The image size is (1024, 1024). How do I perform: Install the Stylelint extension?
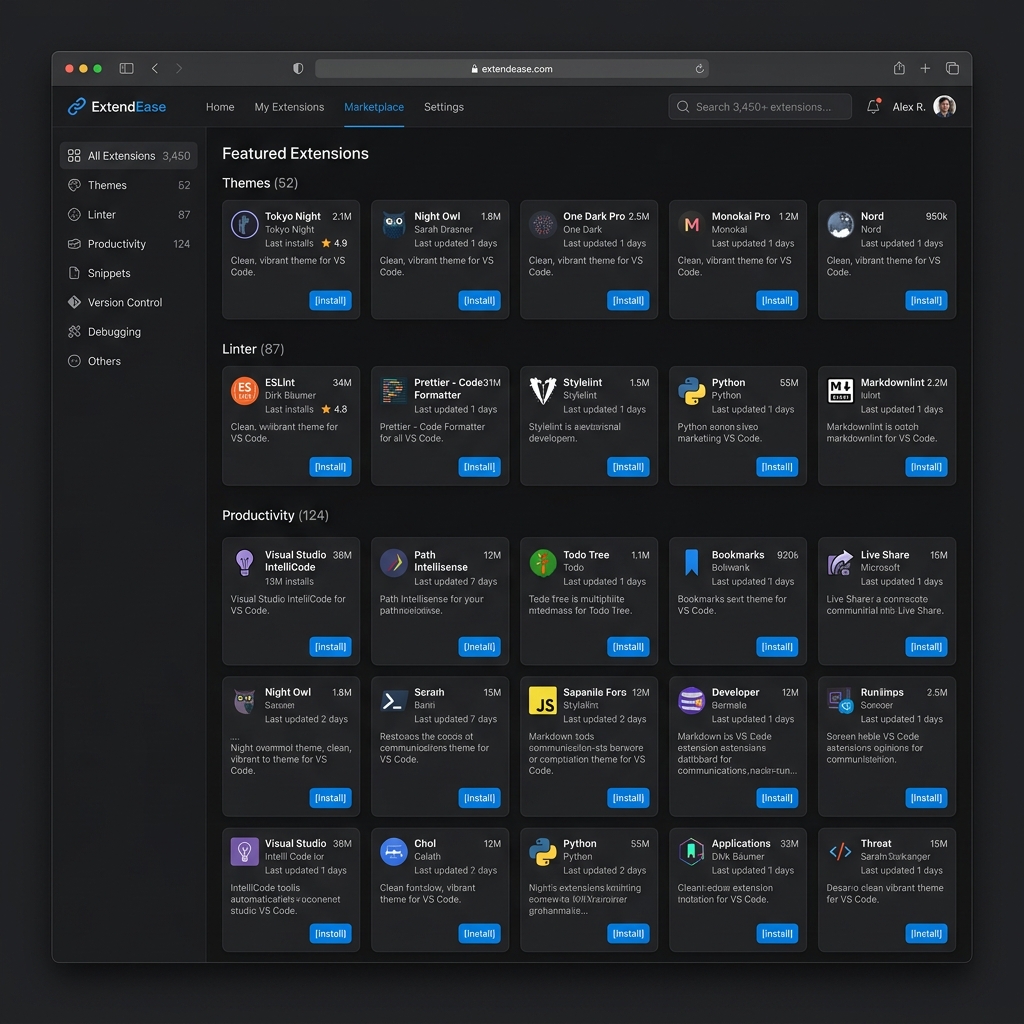pos(628,467)
